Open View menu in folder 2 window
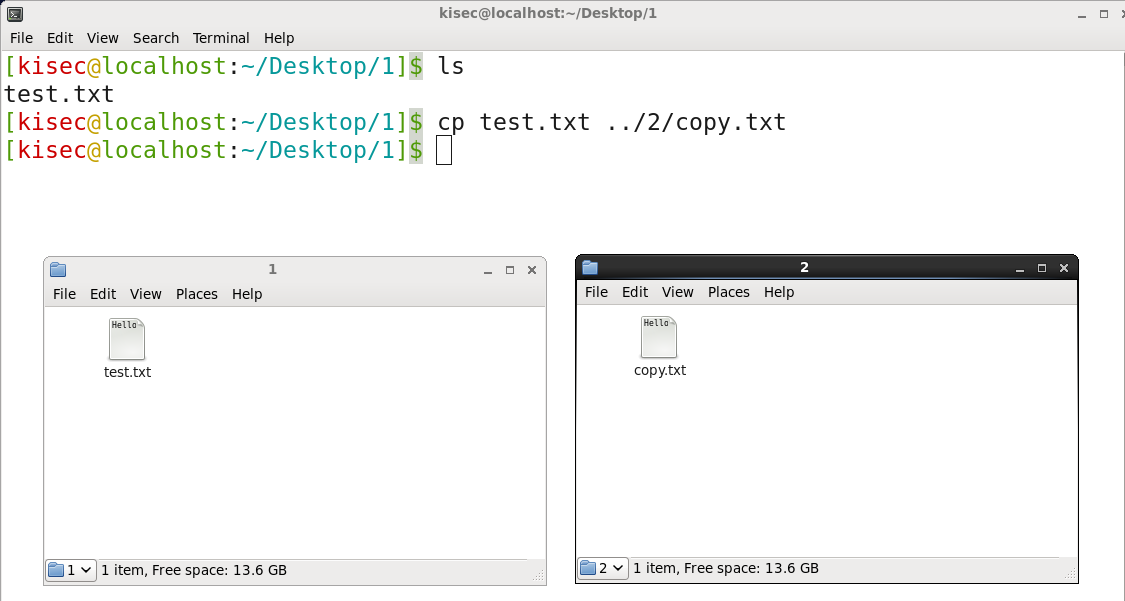The height and width of the screenshot is (601, 1125). [x=677, y=292]
